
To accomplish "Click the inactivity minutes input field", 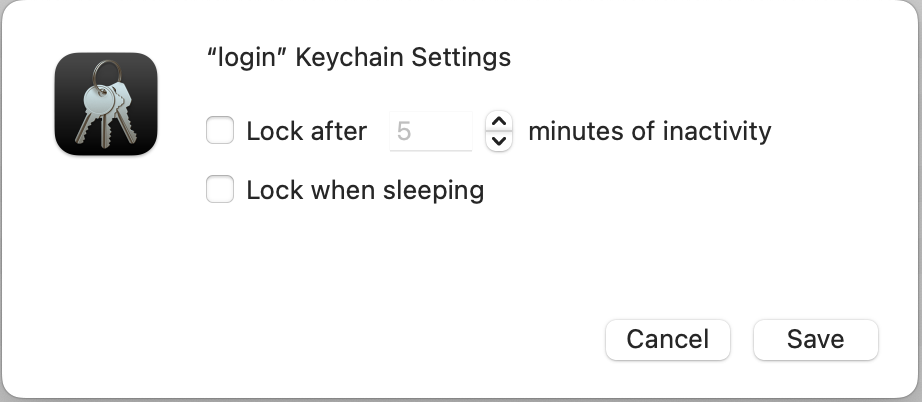I will click(x=431, y=131).
